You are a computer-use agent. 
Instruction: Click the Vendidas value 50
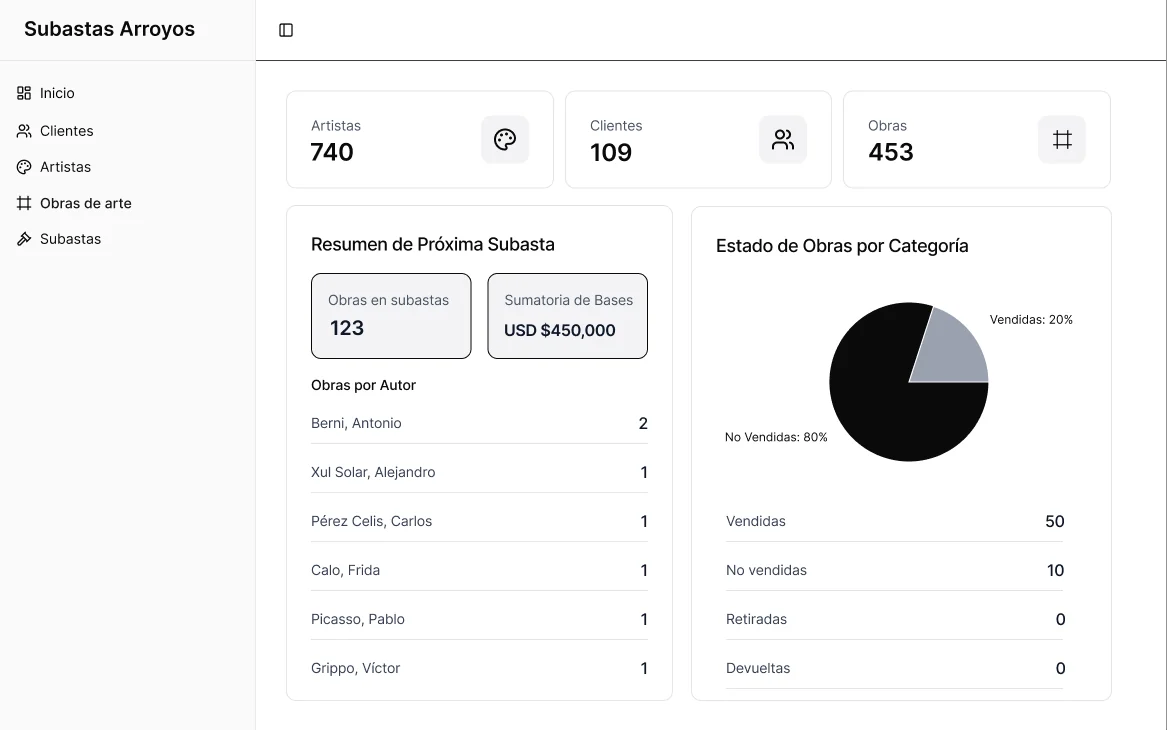1055,522
